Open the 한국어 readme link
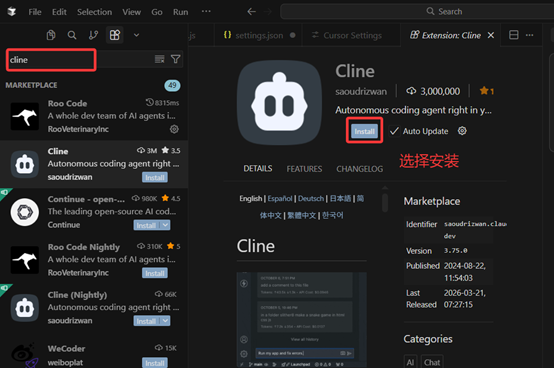Viewport: 554px width, 368px height. (332, 215)
